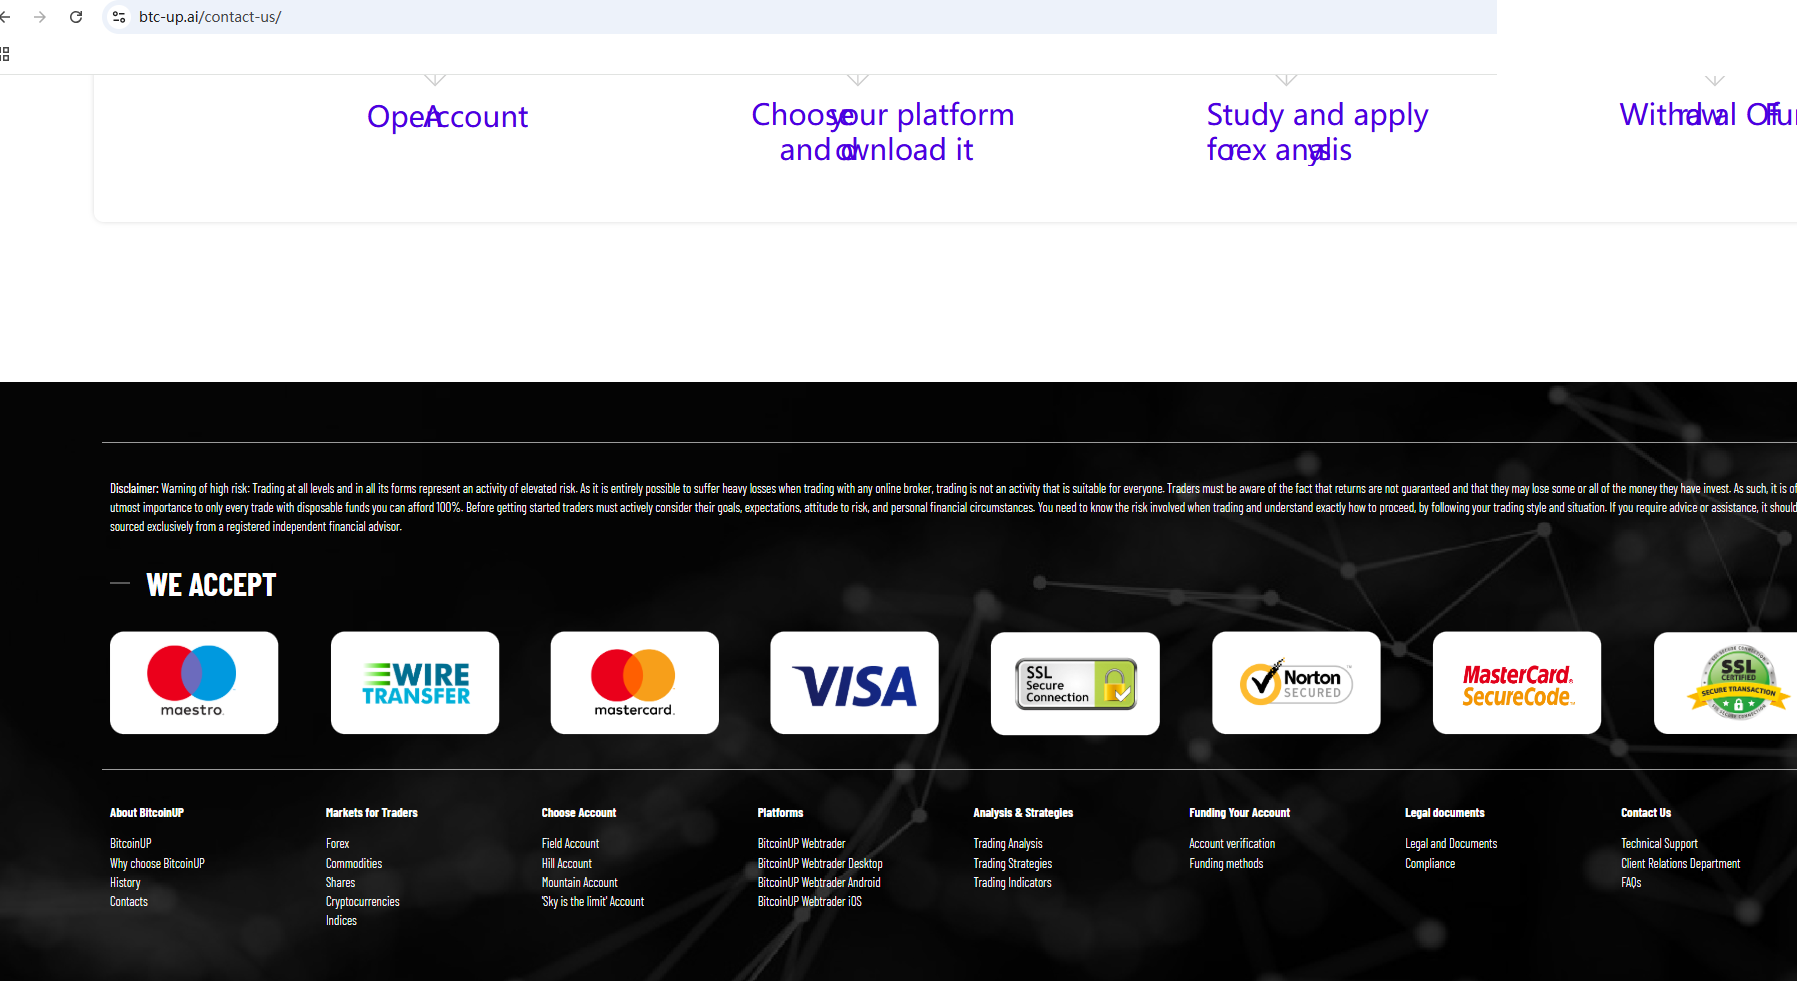Open the Trading Indicators link
The image size is (1797, 981).
click(x=1012, y=883)
